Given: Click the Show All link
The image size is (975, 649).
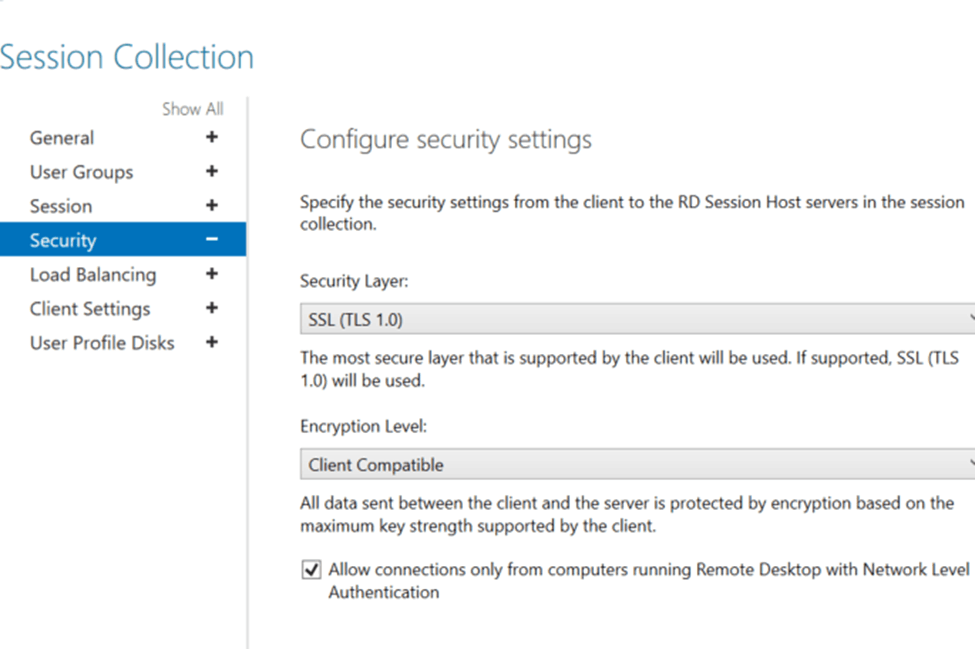Looking at the screenshot, I should (x=192, y=109).
